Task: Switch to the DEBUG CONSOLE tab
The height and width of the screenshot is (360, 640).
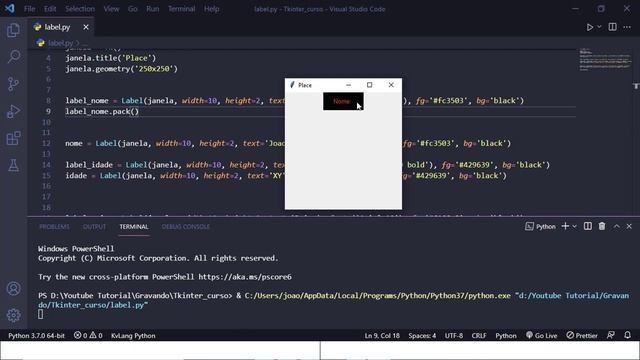Action: 186,227
